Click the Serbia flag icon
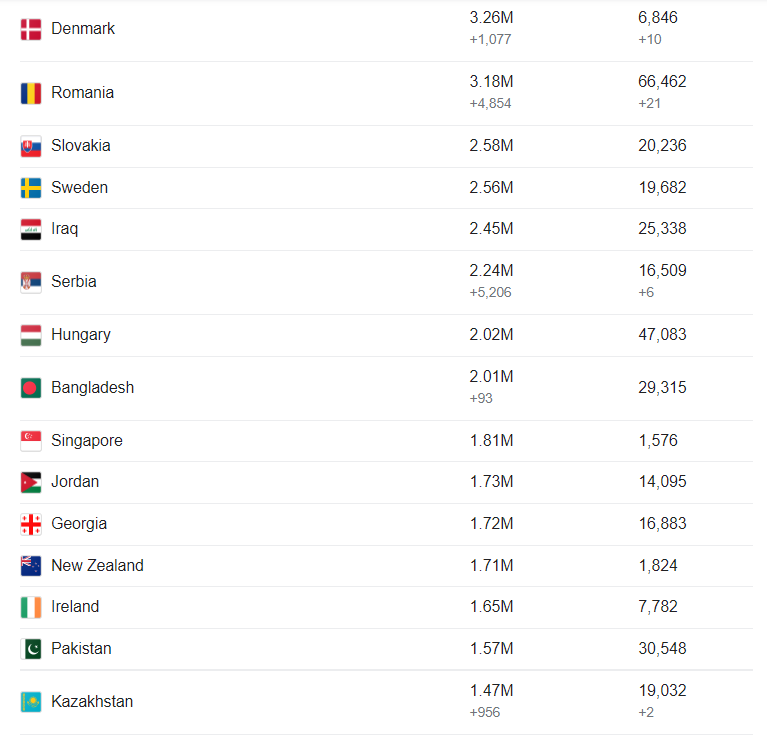Viewport: 767px width, 742px height. pyautogui.click(x=31, y=282)
